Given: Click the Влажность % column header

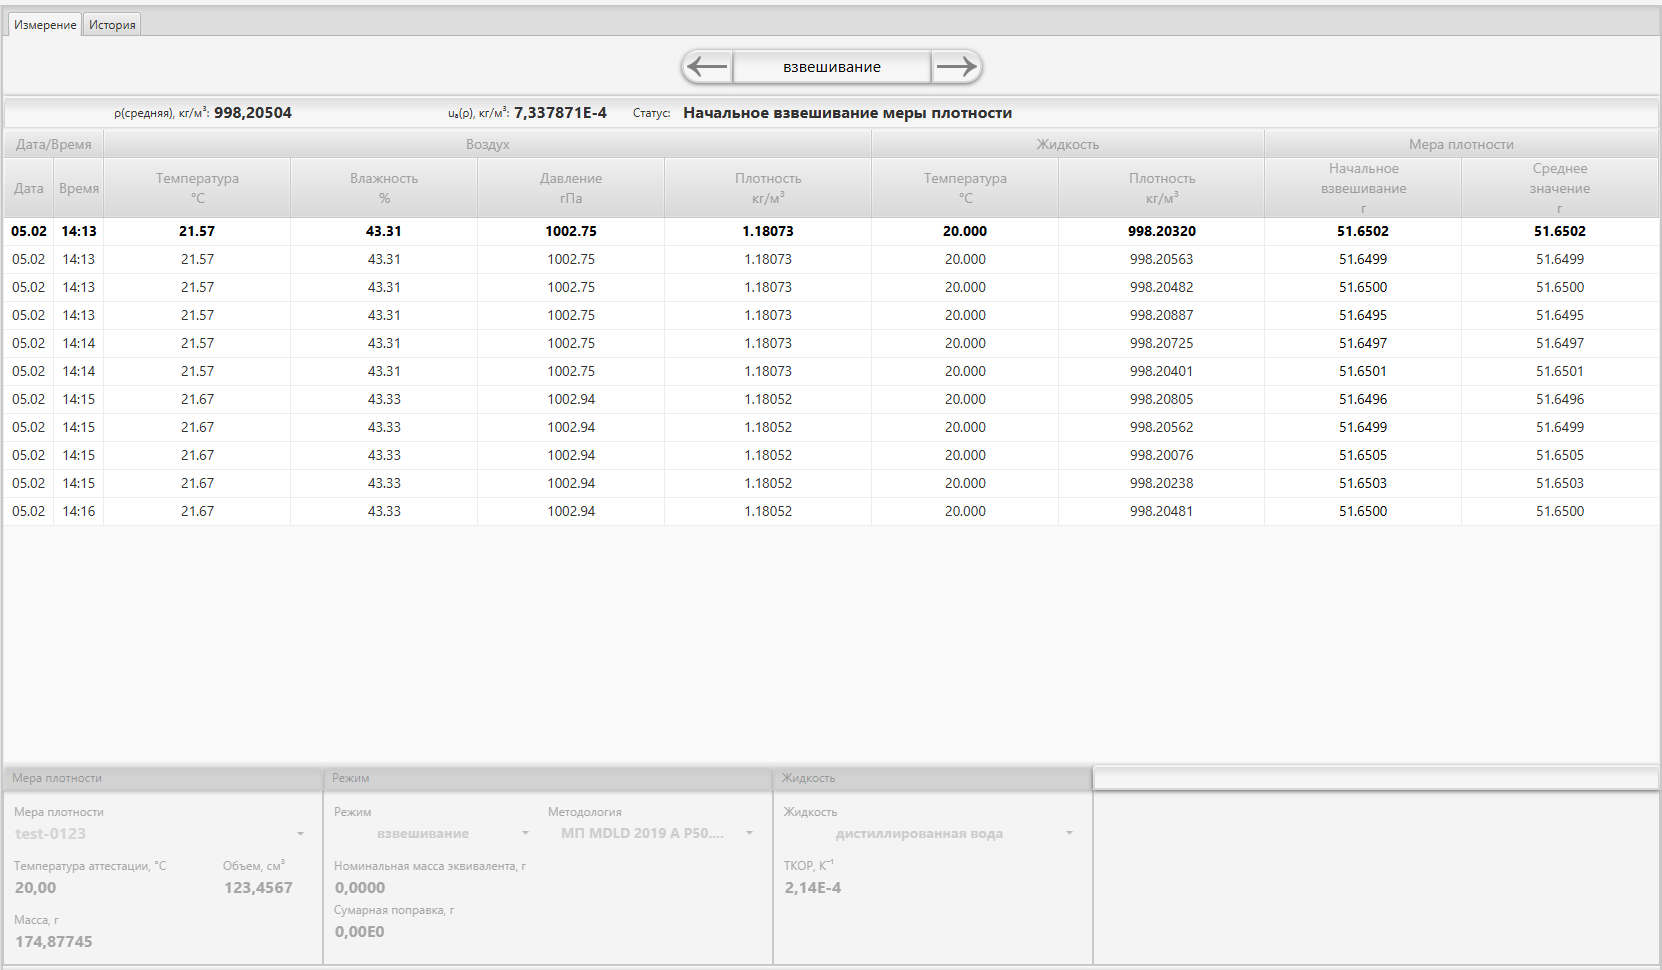Looking at the screenshot, I should coord(384,188).
